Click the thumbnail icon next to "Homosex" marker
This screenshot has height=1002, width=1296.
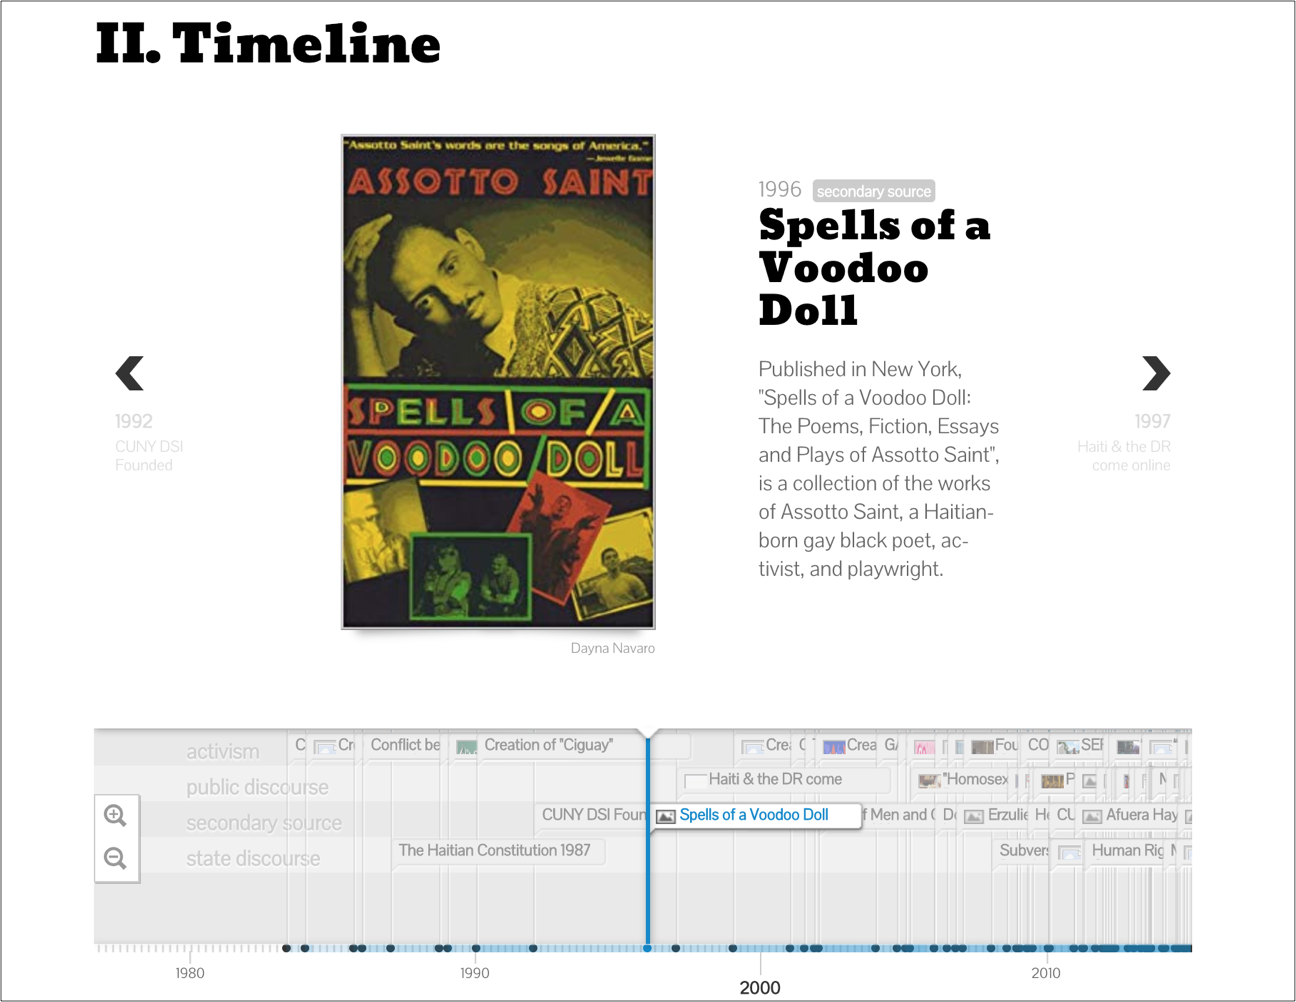coord(929,780)
